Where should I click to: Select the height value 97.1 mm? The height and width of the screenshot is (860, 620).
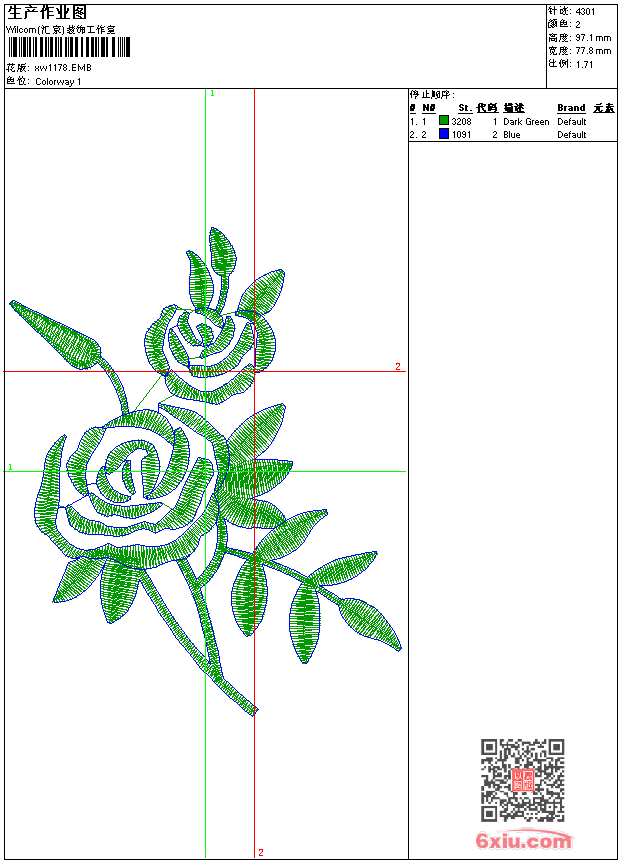click(x=593, y=37)
